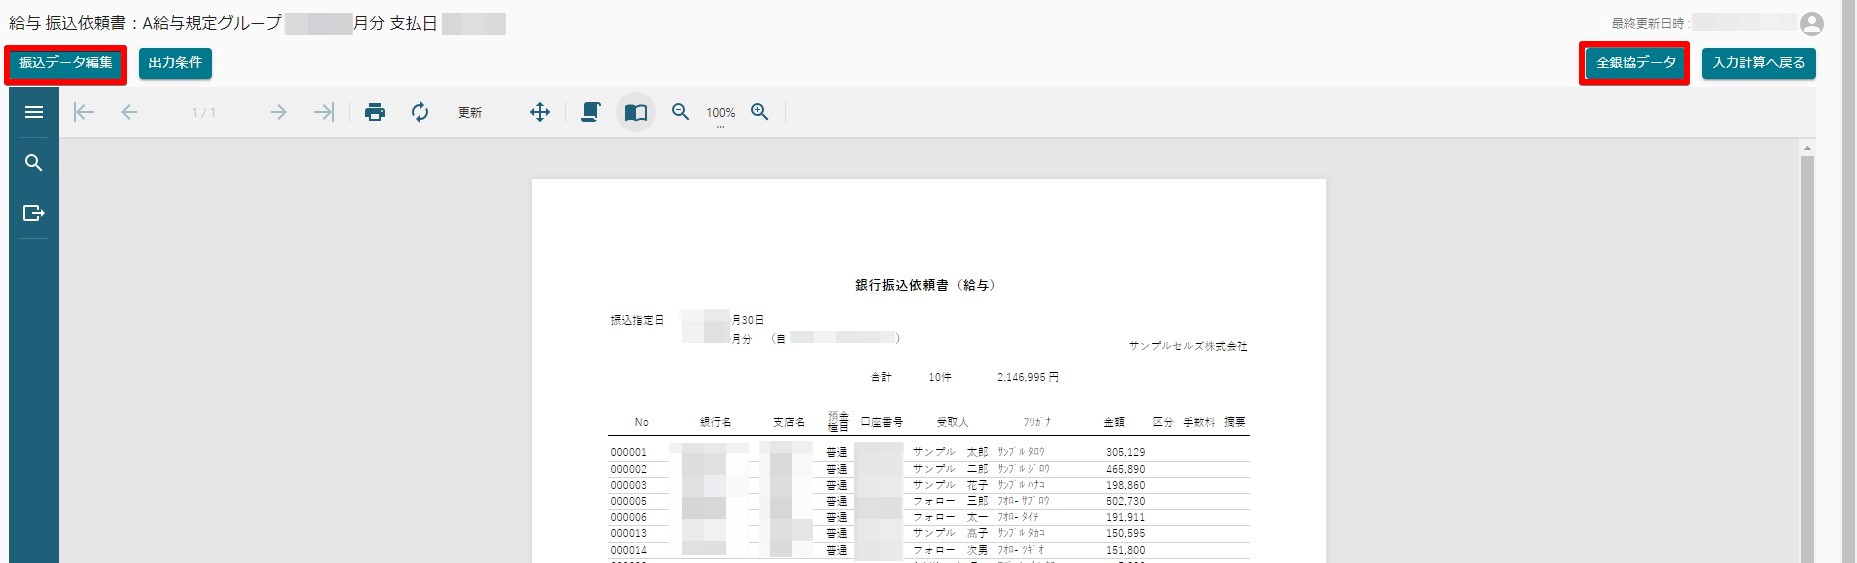Click recipient name フォロー 次男
This screenshot has width=1857, height=563.
click(950, 550)
